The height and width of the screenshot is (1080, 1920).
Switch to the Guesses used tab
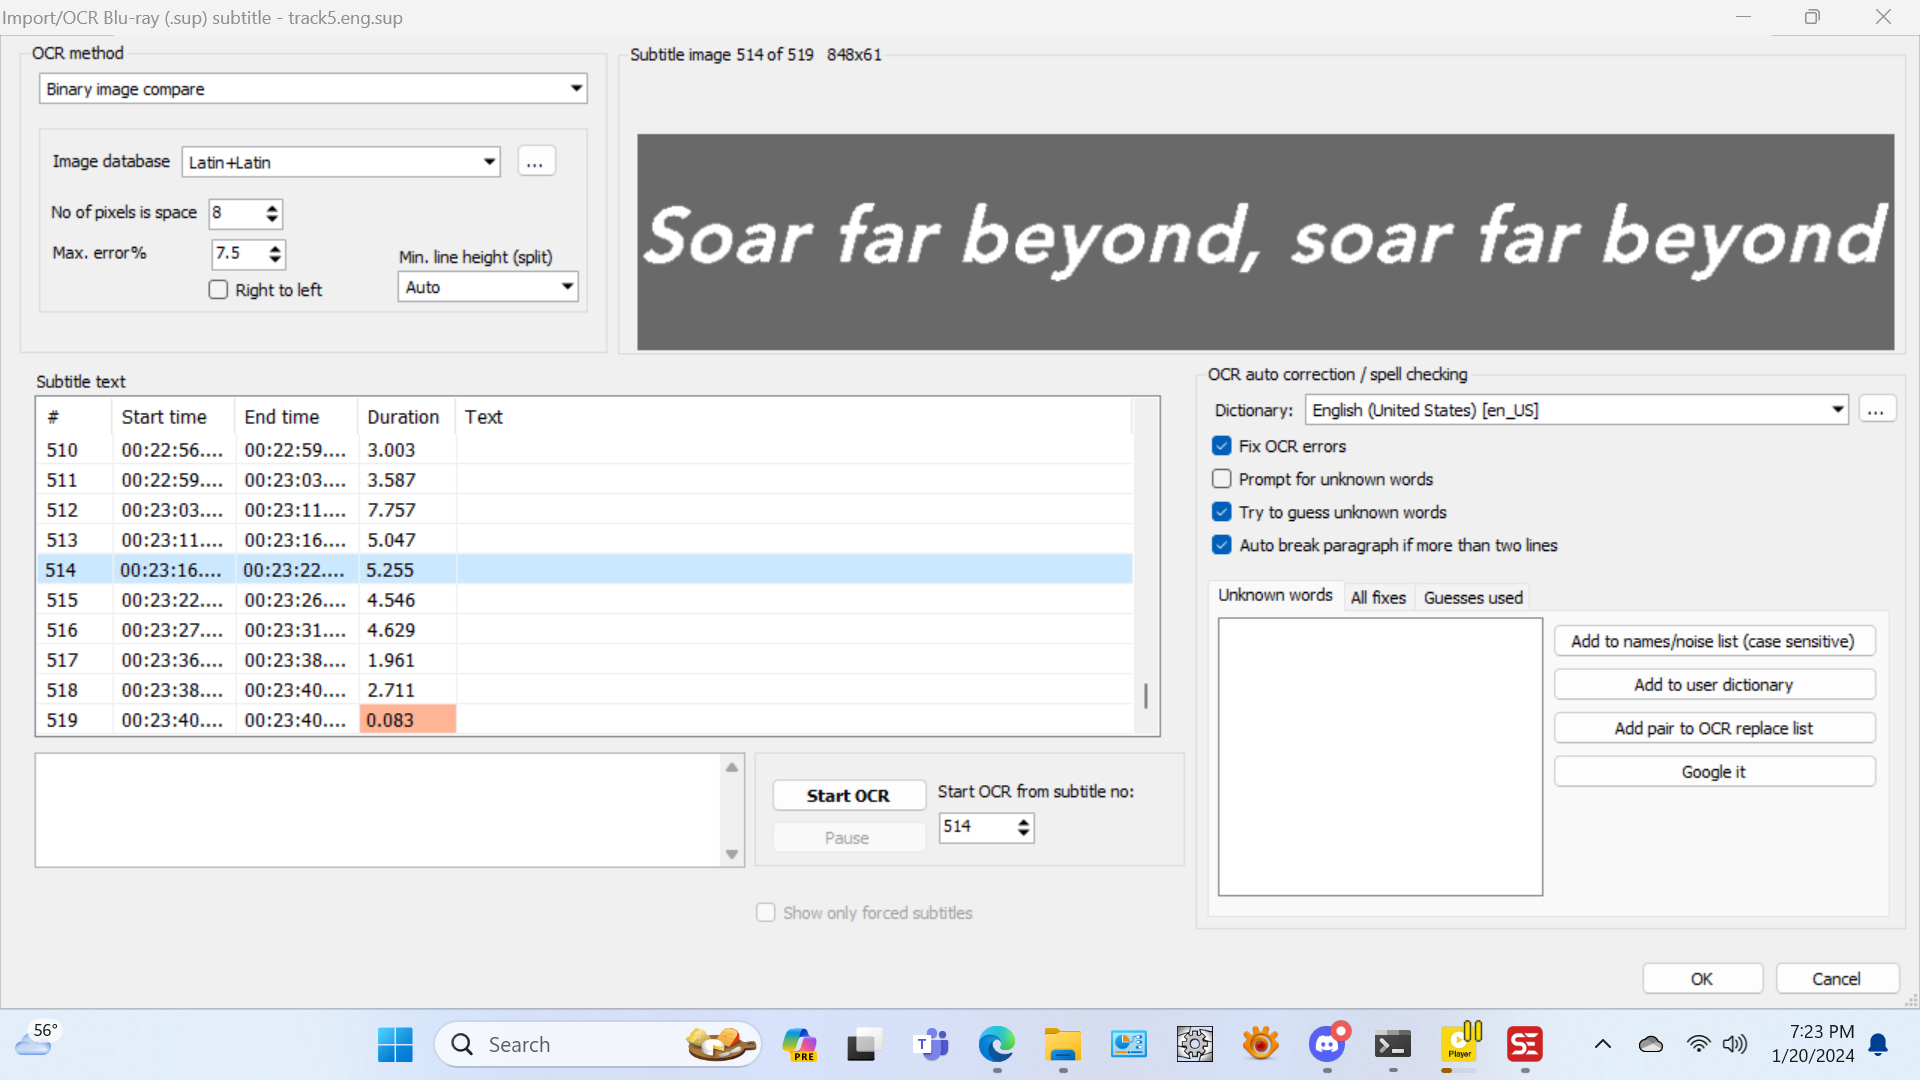pyautogui.click(x=1473, y=598)
